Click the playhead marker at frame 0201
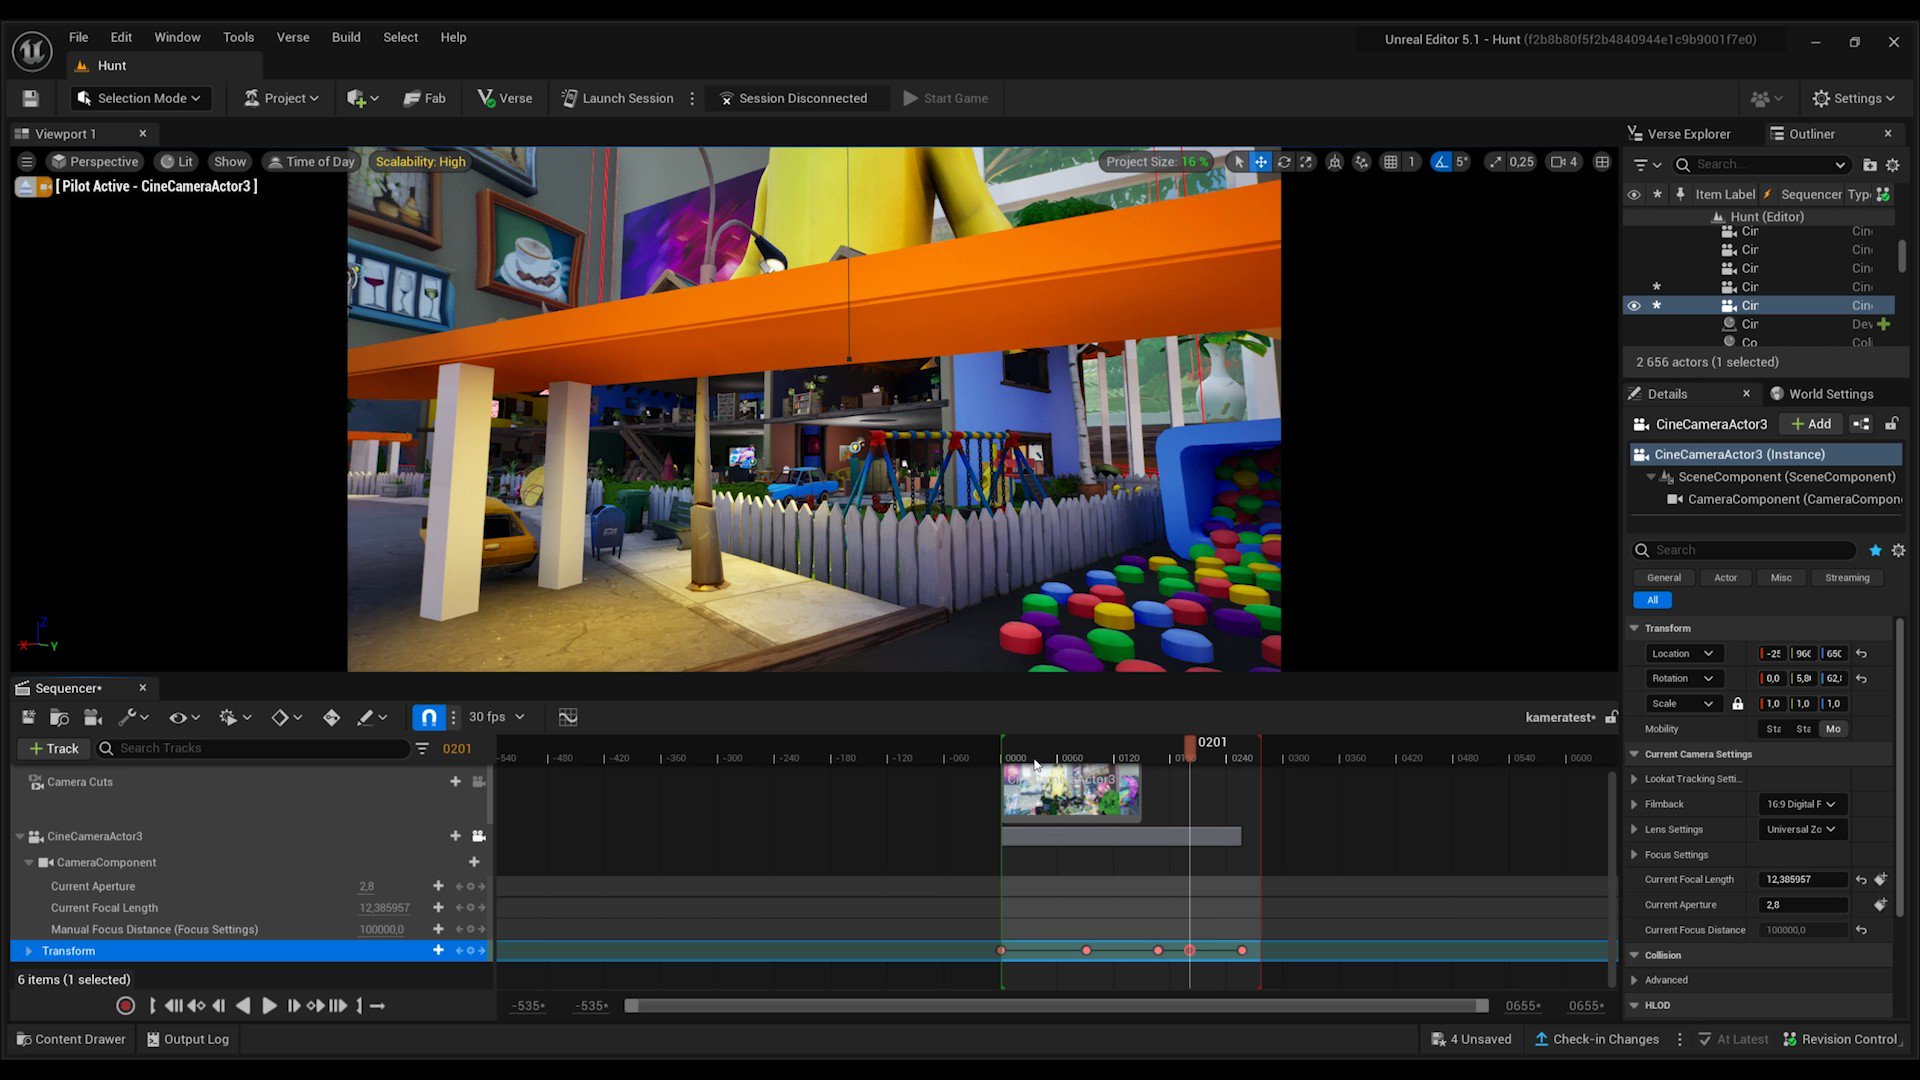1920x1080 pixels. pyautogui.click(x=1190, y=745)
